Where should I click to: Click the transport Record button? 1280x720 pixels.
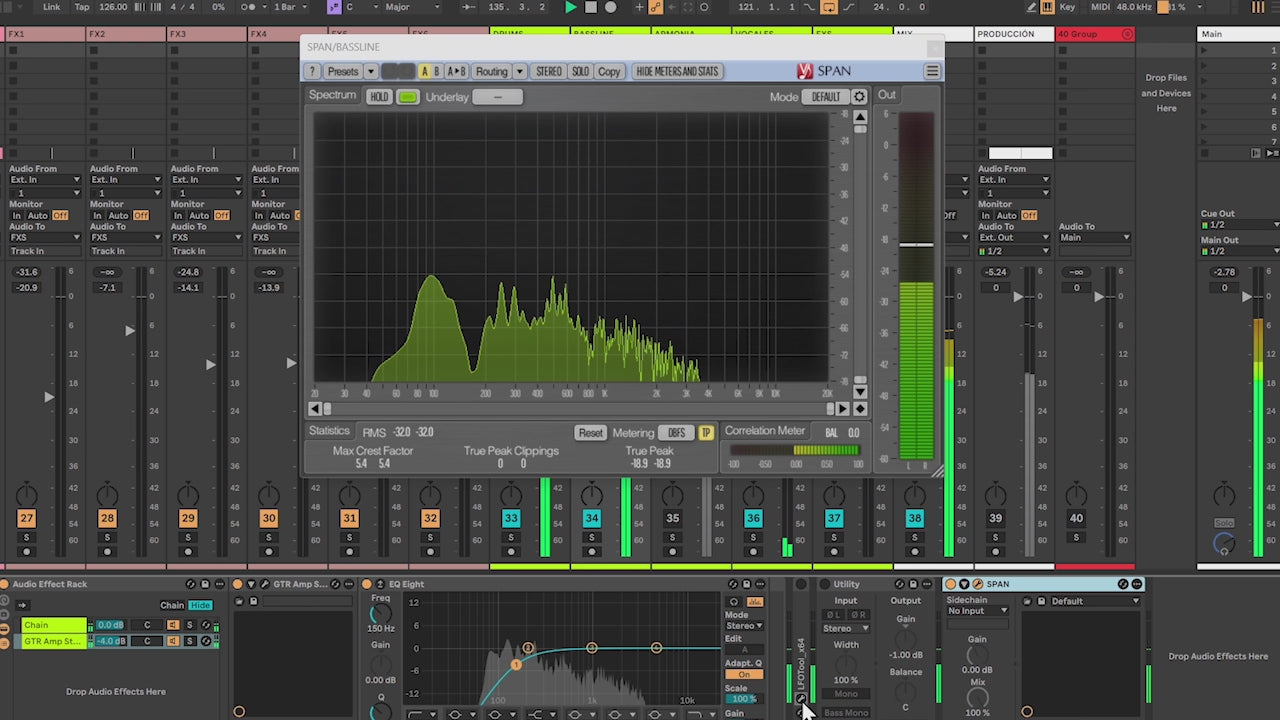[x=610, y=7]
